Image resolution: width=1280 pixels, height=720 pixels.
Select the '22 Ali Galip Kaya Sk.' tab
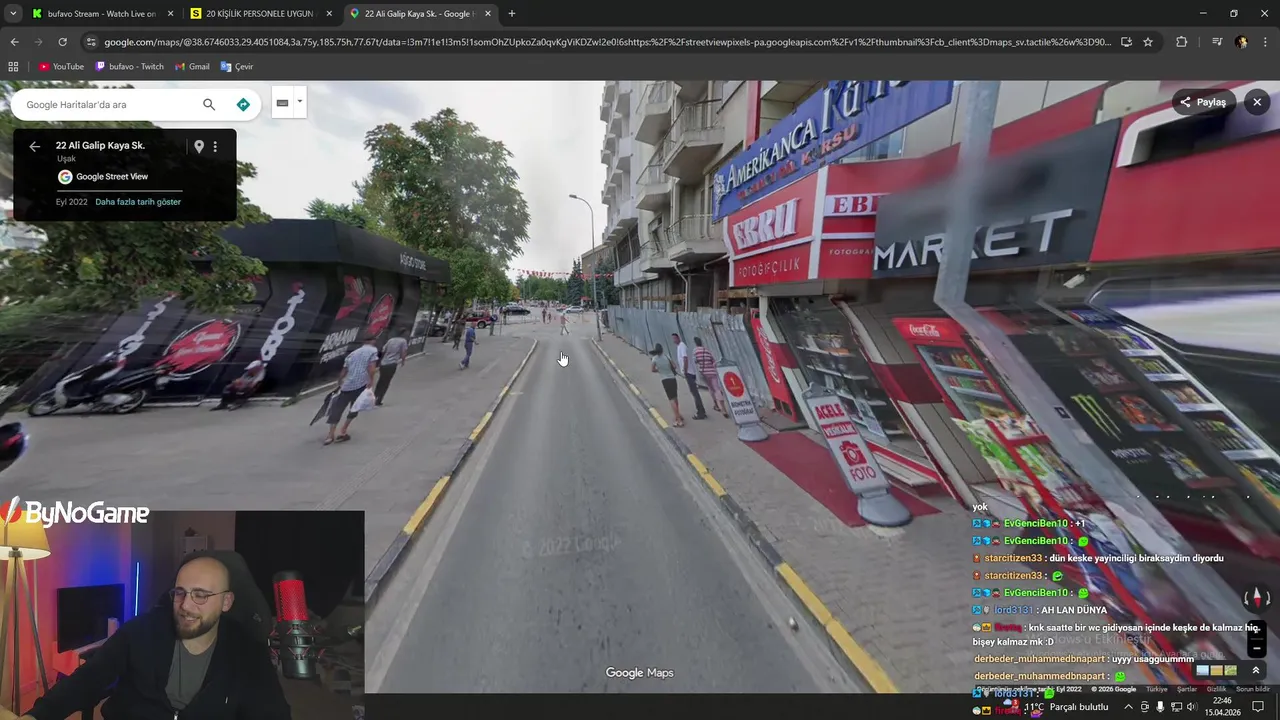point(420,14)
